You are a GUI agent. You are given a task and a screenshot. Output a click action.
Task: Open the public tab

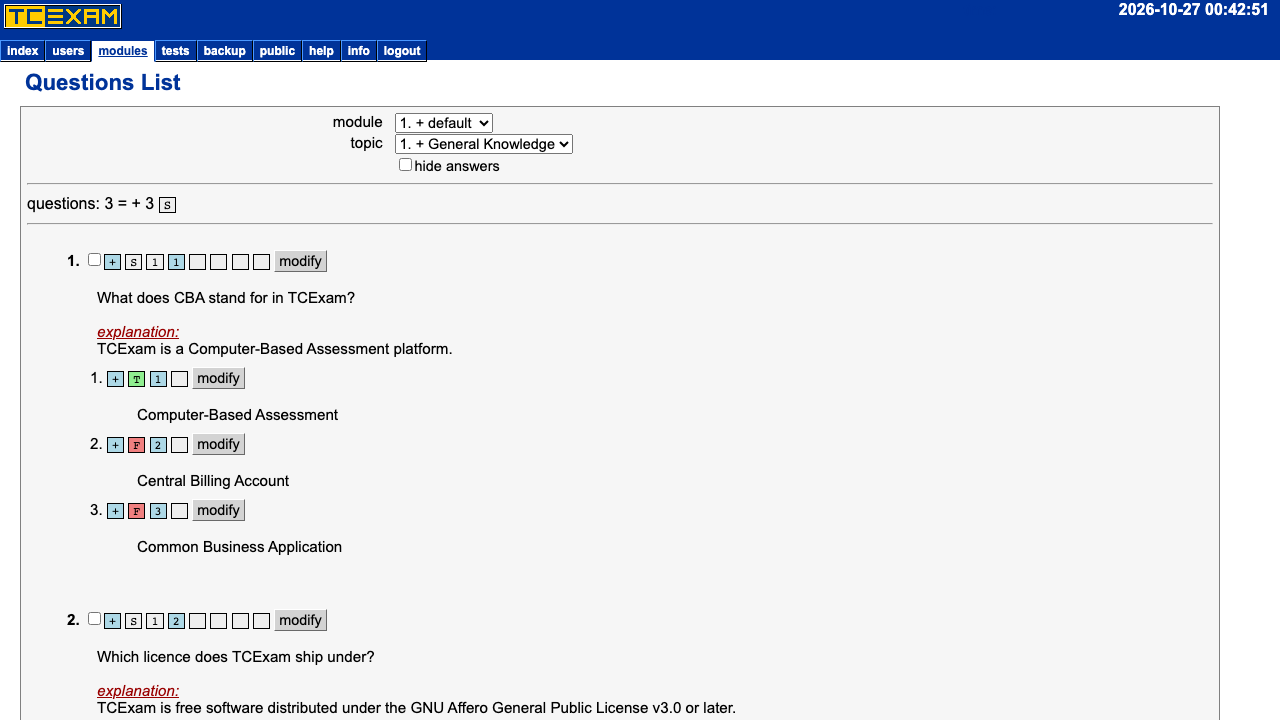tap(277, 51)
